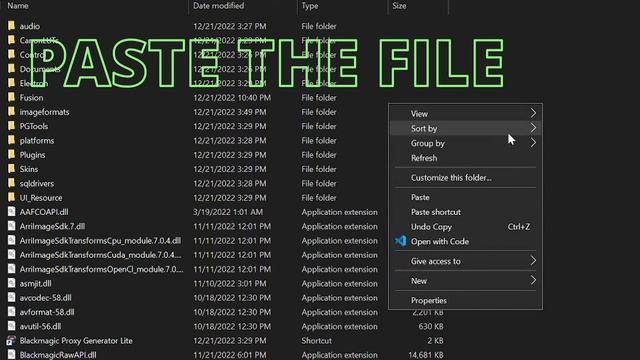The image size is (640, 360).
Task: Click the Fusion folder icon
Action: pyautogui.click(x=11, y=97)
